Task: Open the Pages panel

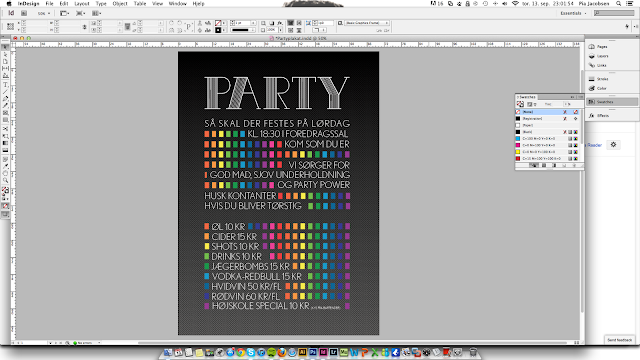Action: point(598,47)
